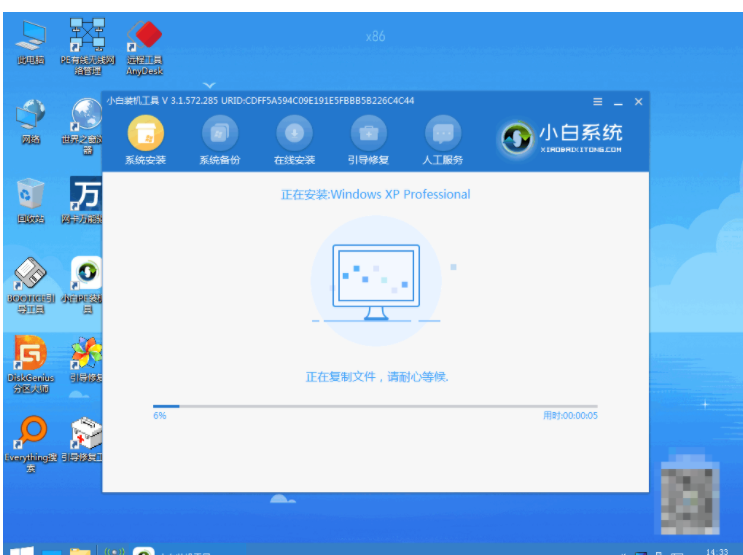Screen dimensions: 743x555
Task: Expand the chevron arrow above the window
Action: 209,85
